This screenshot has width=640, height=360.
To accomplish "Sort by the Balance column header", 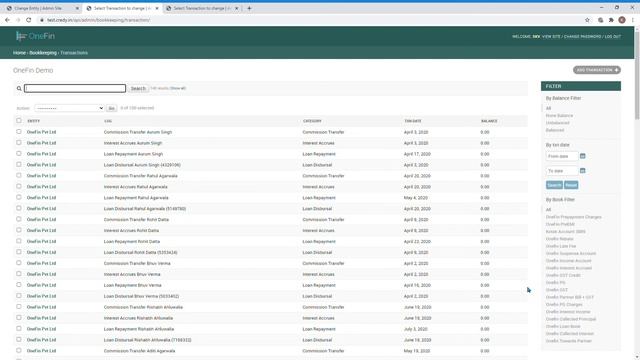I will click(489, 121).
